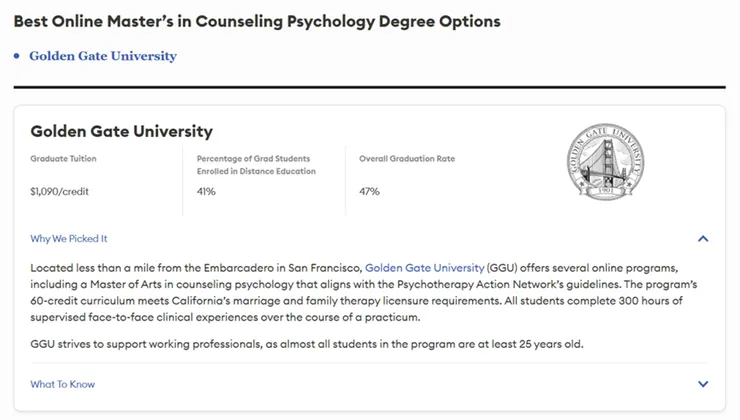Click the Golden Gate University card title
Image resolution: width=740 pixels, height=420 pixels.
pos(121,131)
